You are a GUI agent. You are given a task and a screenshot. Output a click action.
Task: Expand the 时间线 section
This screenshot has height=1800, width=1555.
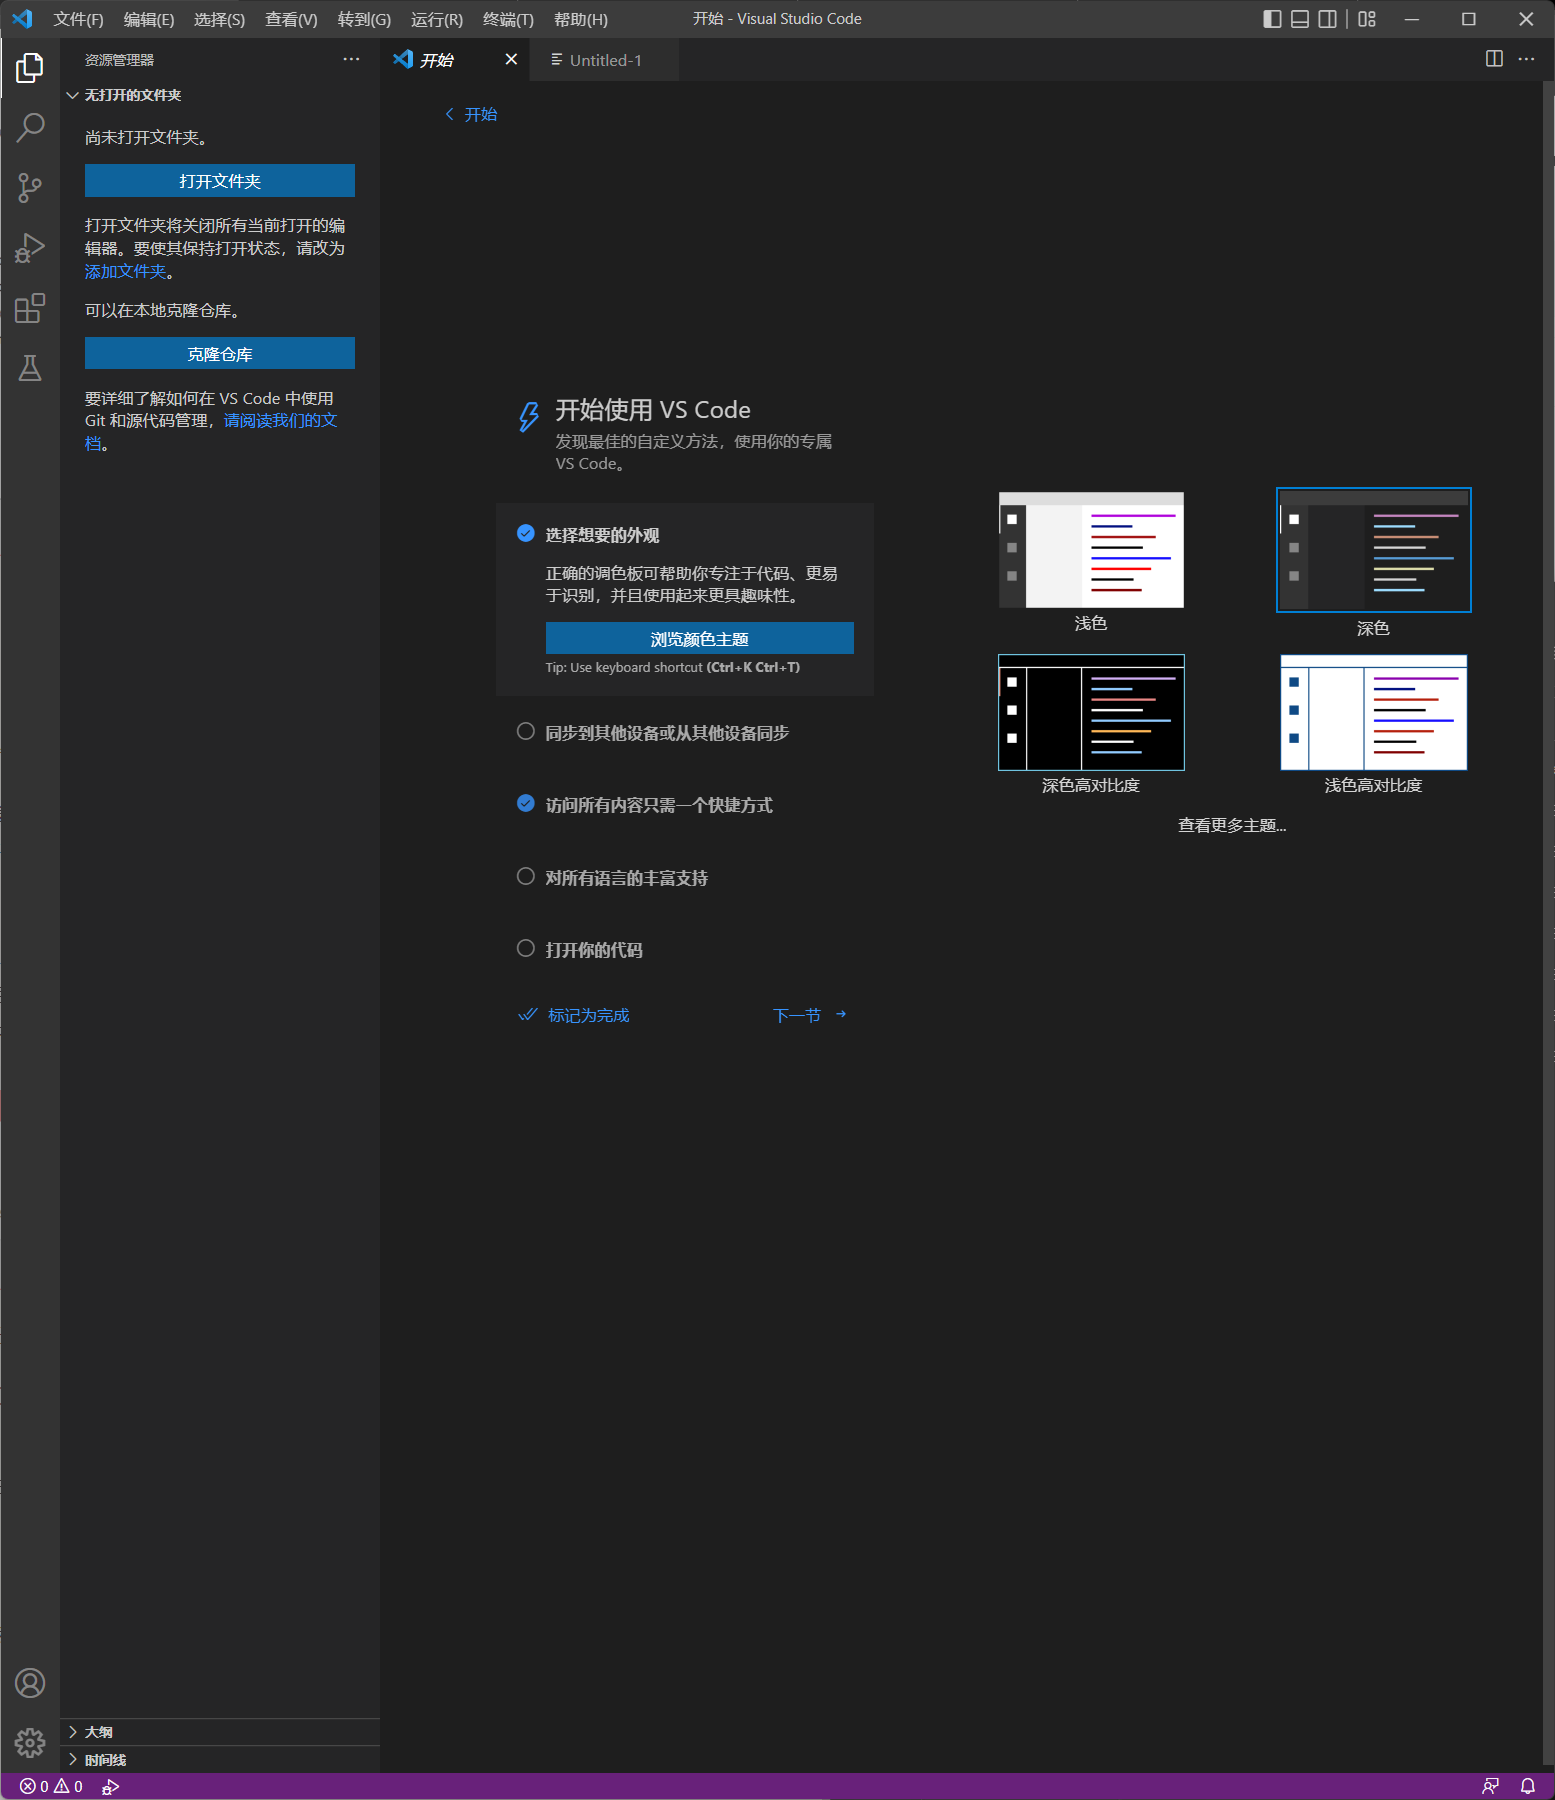point(220,1760)
